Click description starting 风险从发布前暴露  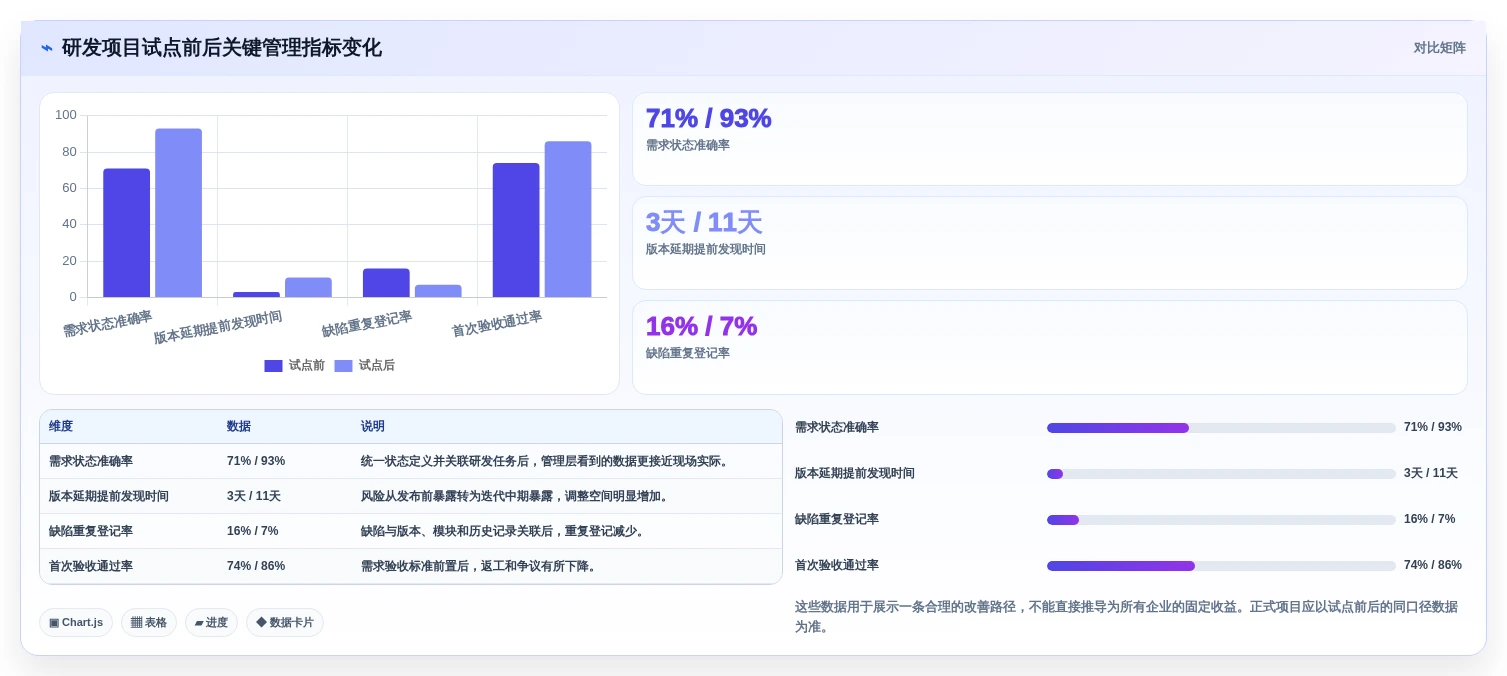click(516, 496)
